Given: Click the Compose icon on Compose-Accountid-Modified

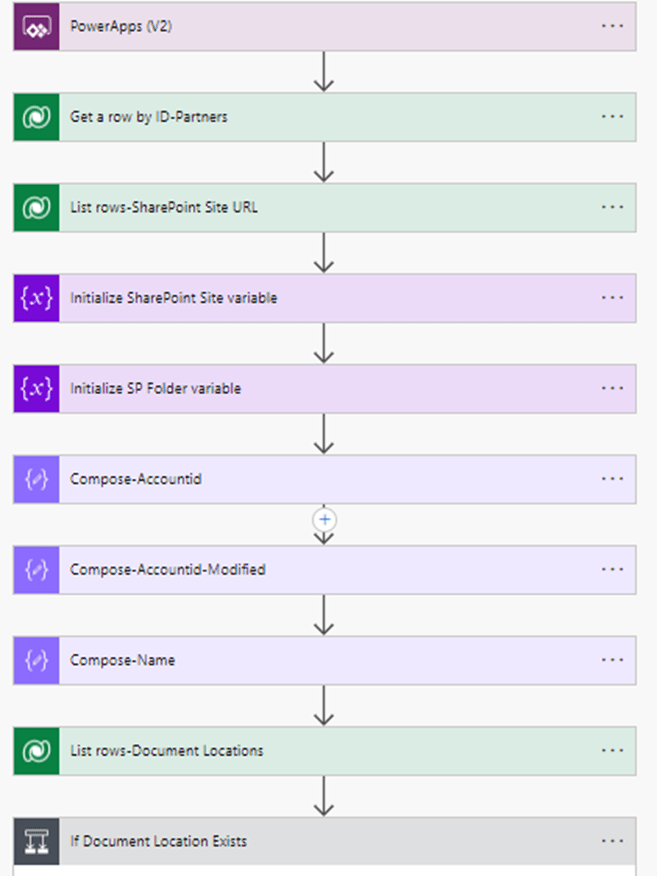Looking at the screenshot, I should pyautogui.click(x=36, y=569).
